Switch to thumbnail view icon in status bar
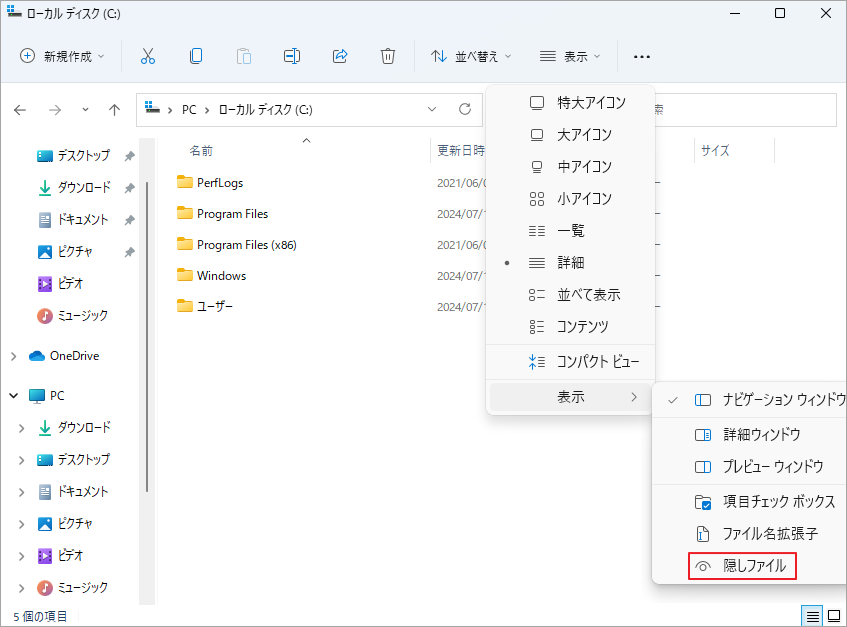This screenshot has height=627, width=847. click(x=833, y=615)
